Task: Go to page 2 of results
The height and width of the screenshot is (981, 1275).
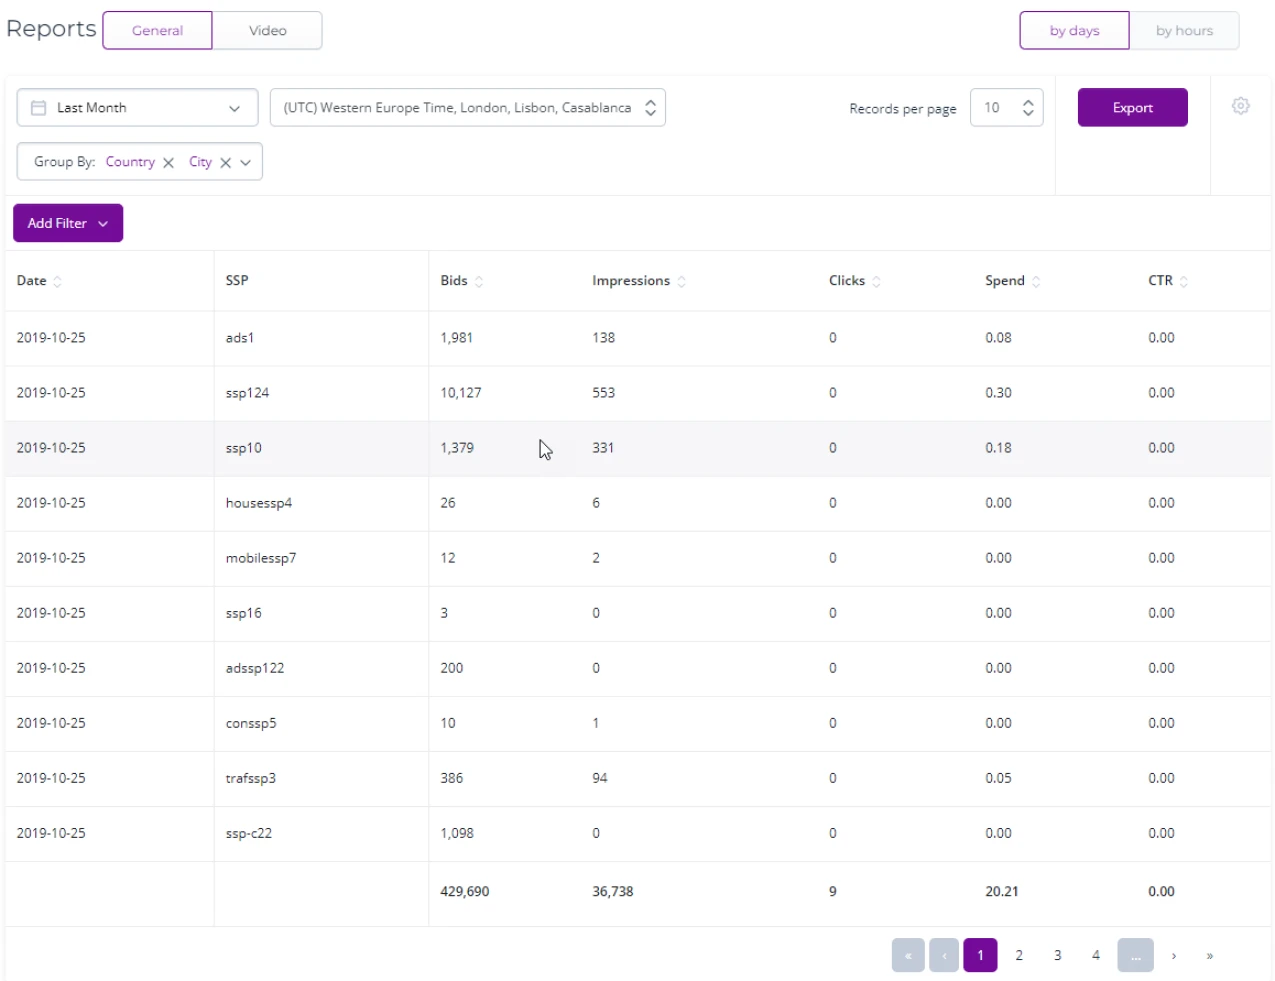Action: 1019,956
